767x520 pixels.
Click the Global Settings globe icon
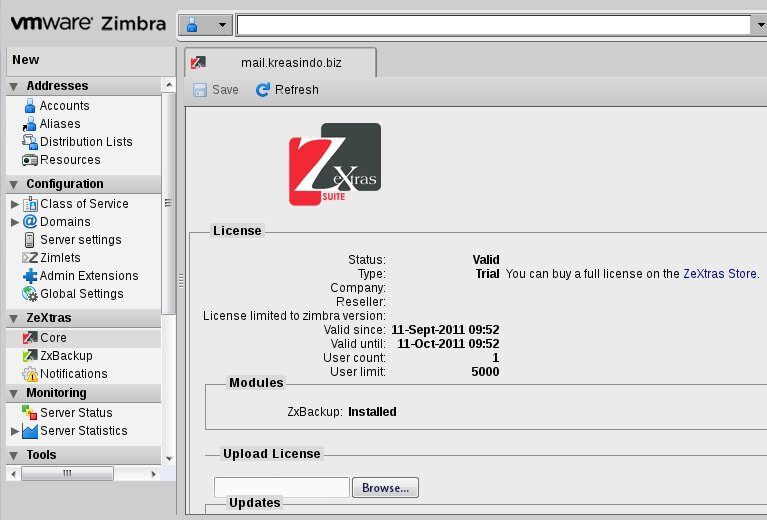click(x=30, y=294)
